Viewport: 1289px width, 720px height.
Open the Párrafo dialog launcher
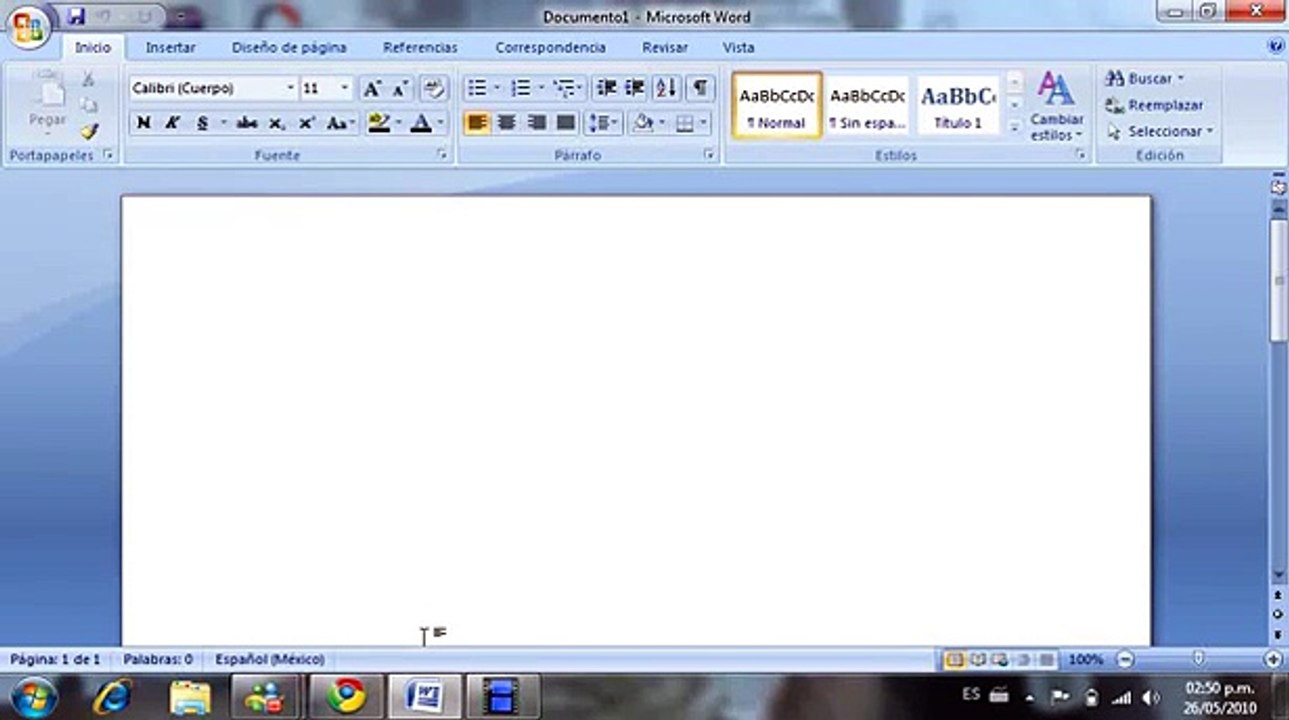[709, 155]
